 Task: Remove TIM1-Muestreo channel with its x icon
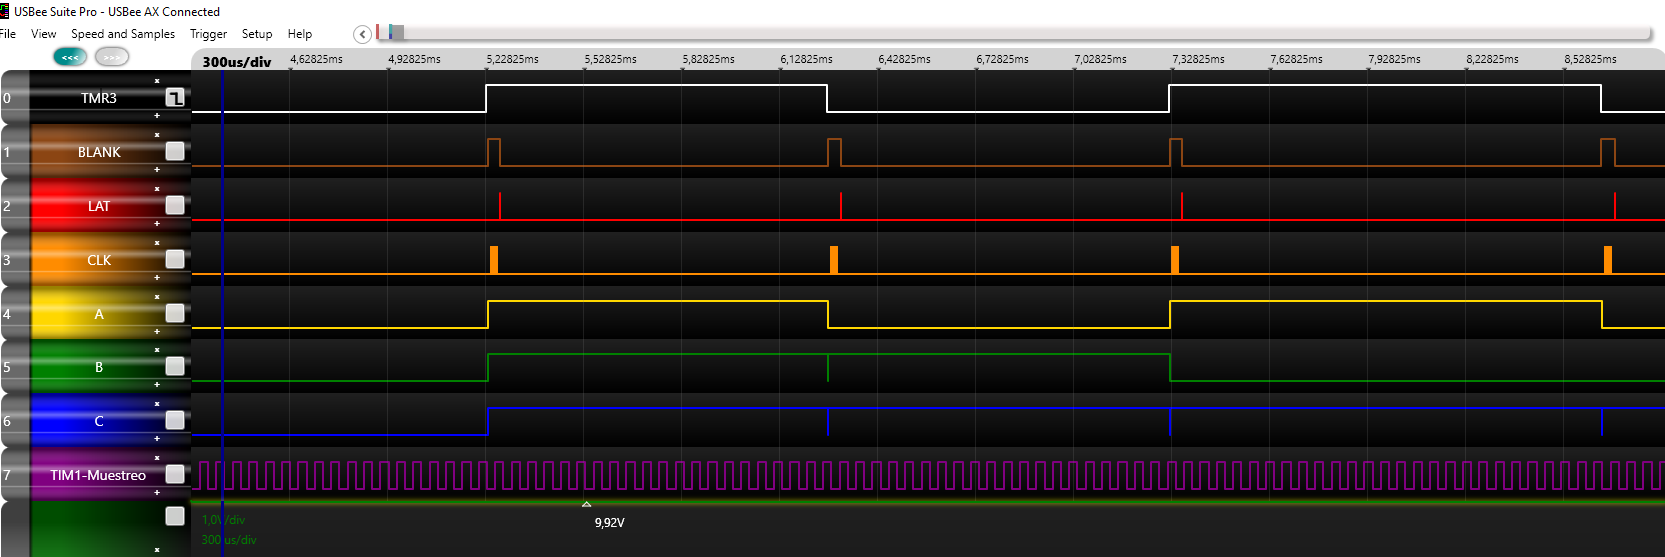coord(157,458)
